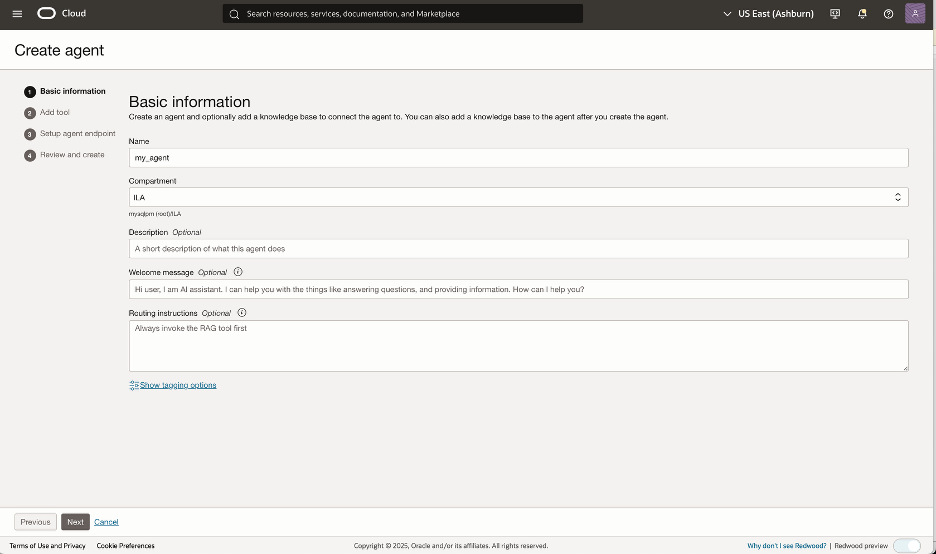Click step 3 circle icon
The image size is (936, 554).
pos(30,134)
